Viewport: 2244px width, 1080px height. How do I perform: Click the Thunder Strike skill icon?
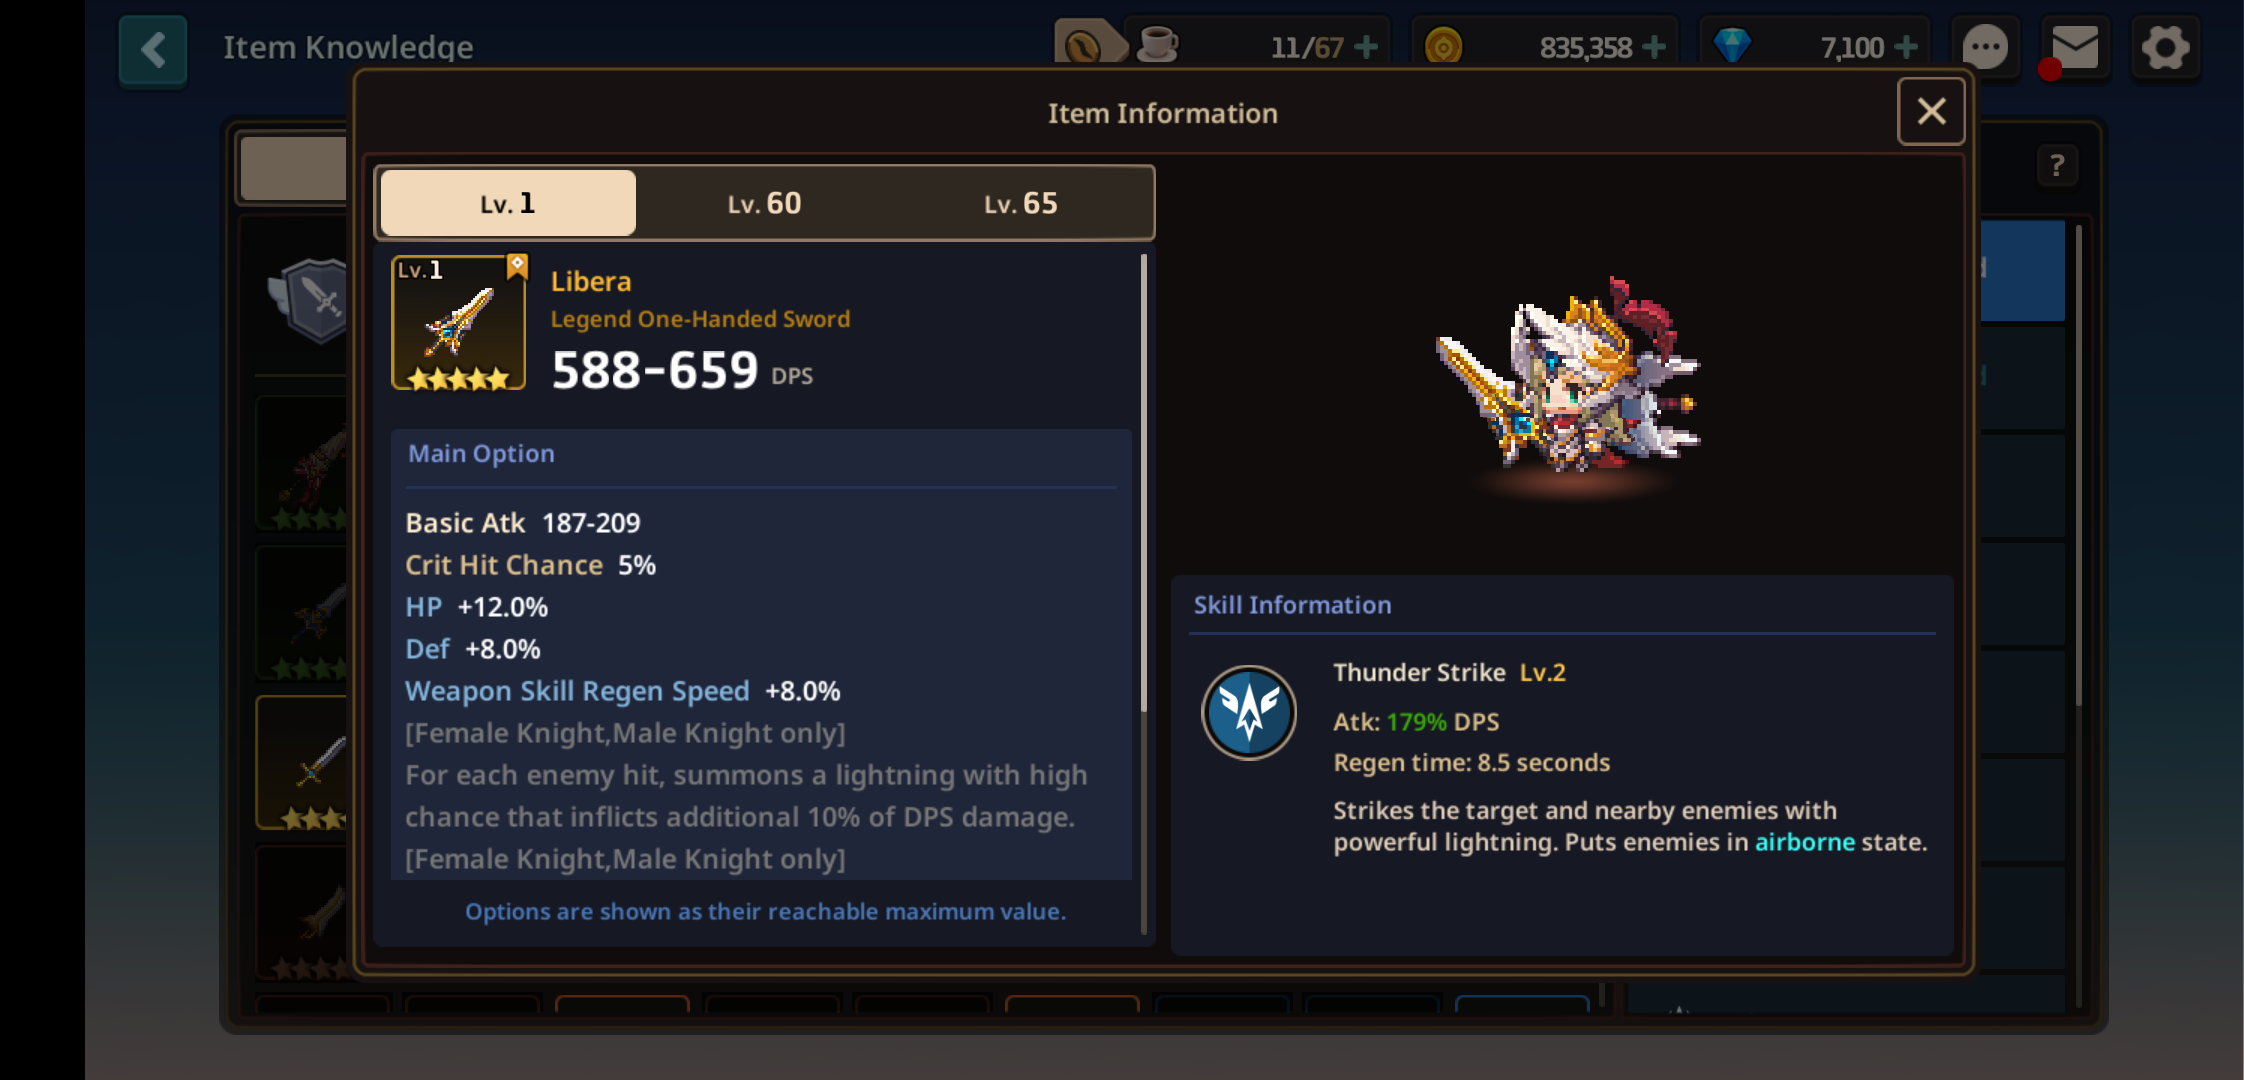click(x=1249, y=713)
